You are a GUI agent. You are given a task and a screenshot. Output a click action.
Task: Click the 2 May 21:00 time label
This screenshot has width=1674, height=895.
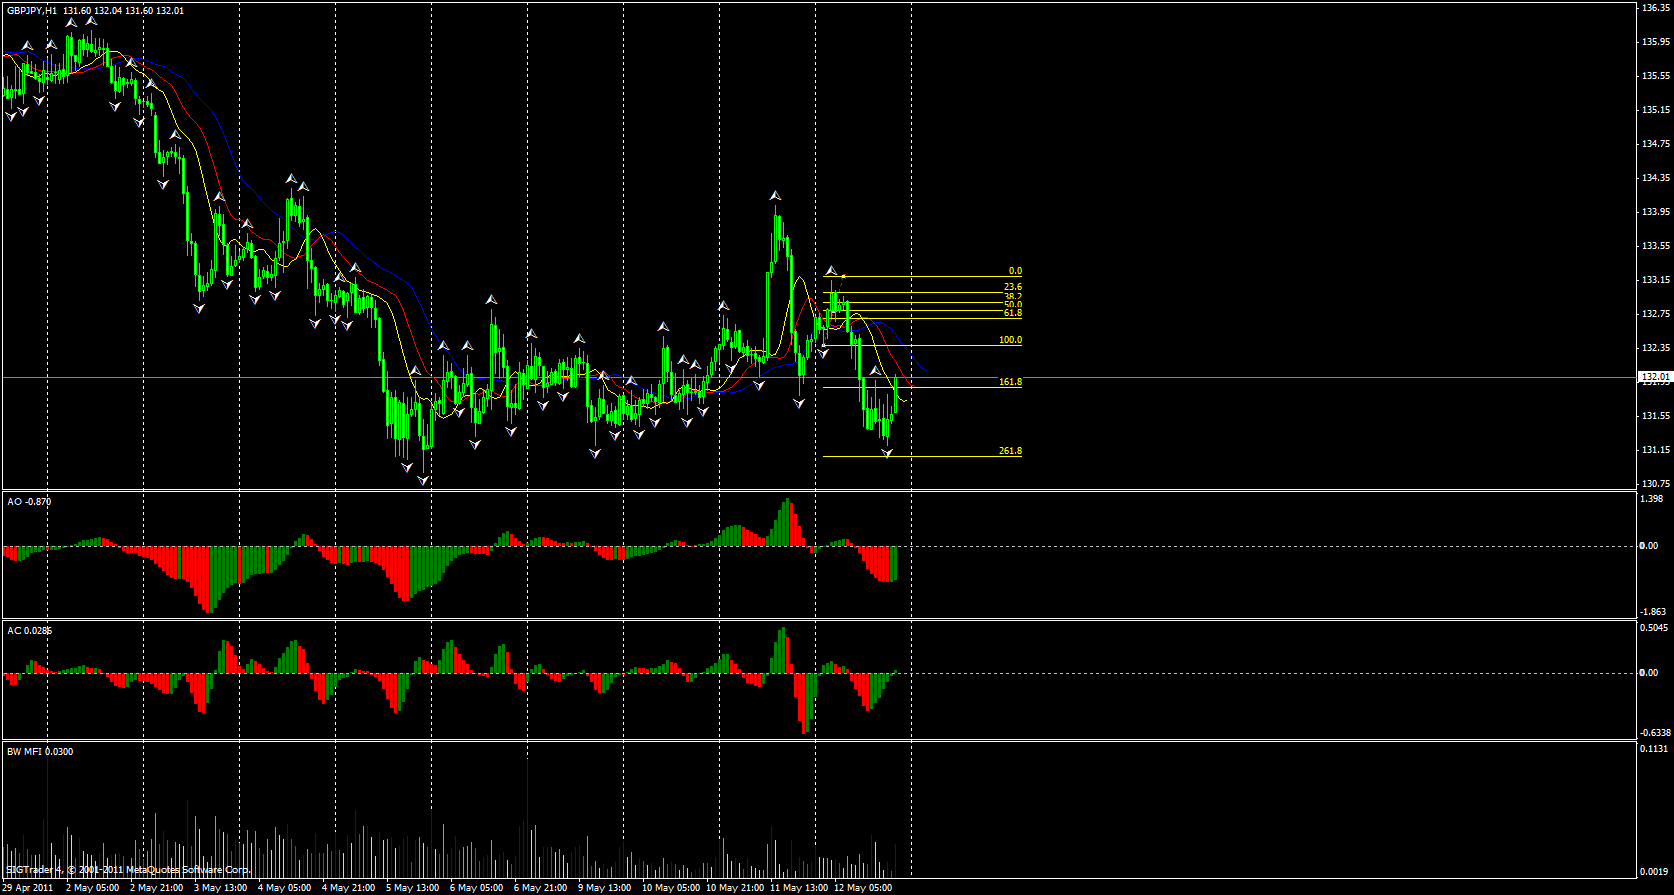pos(156,887)
